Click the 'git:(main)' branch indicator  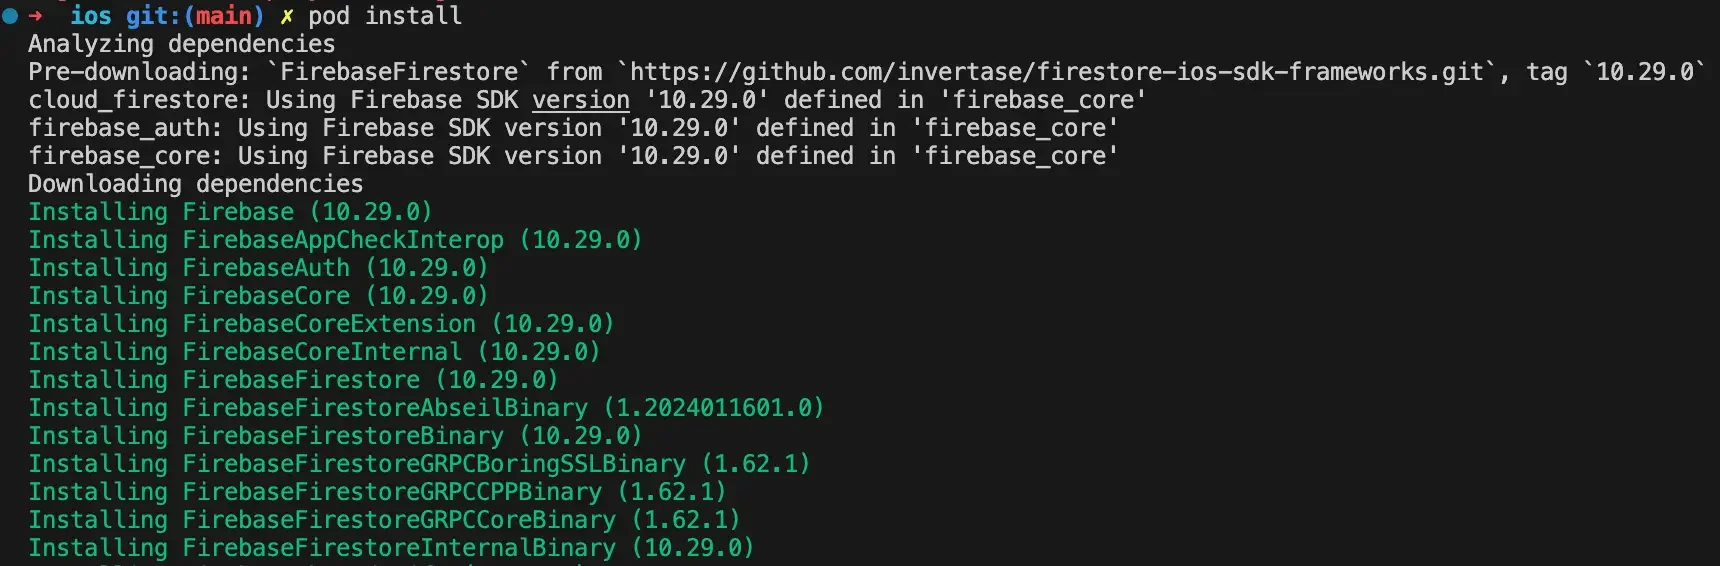195,16
